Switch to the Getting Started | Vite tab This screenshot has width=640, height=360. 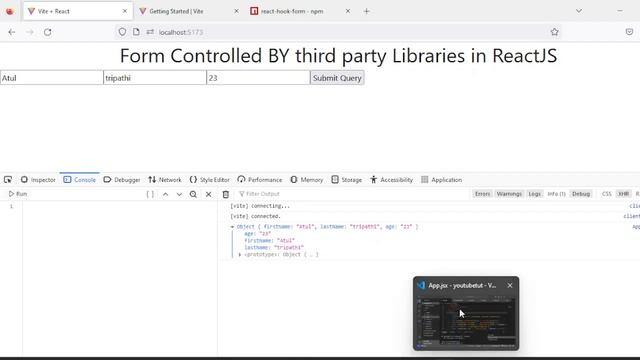click(x=188, y=11)
